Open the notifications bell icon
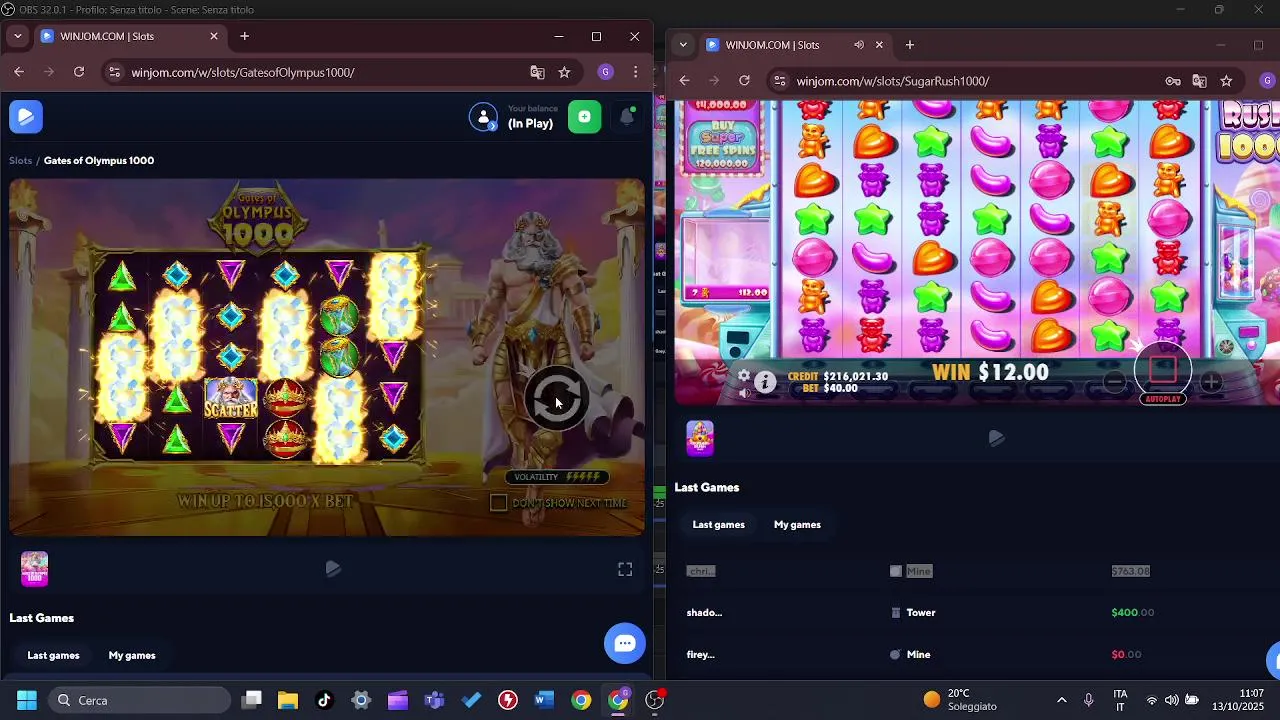Screen dimensions: 1280x720 (627, 117)
